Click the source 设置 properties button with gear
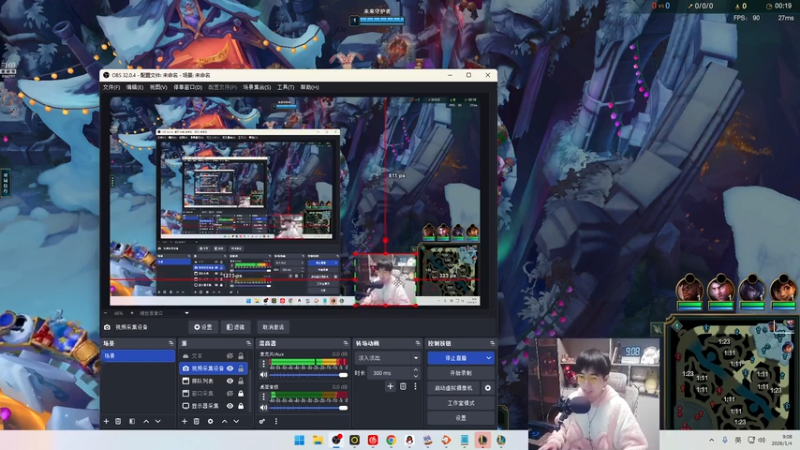This screenshot has height=450, width=800. tap(203, 327)
